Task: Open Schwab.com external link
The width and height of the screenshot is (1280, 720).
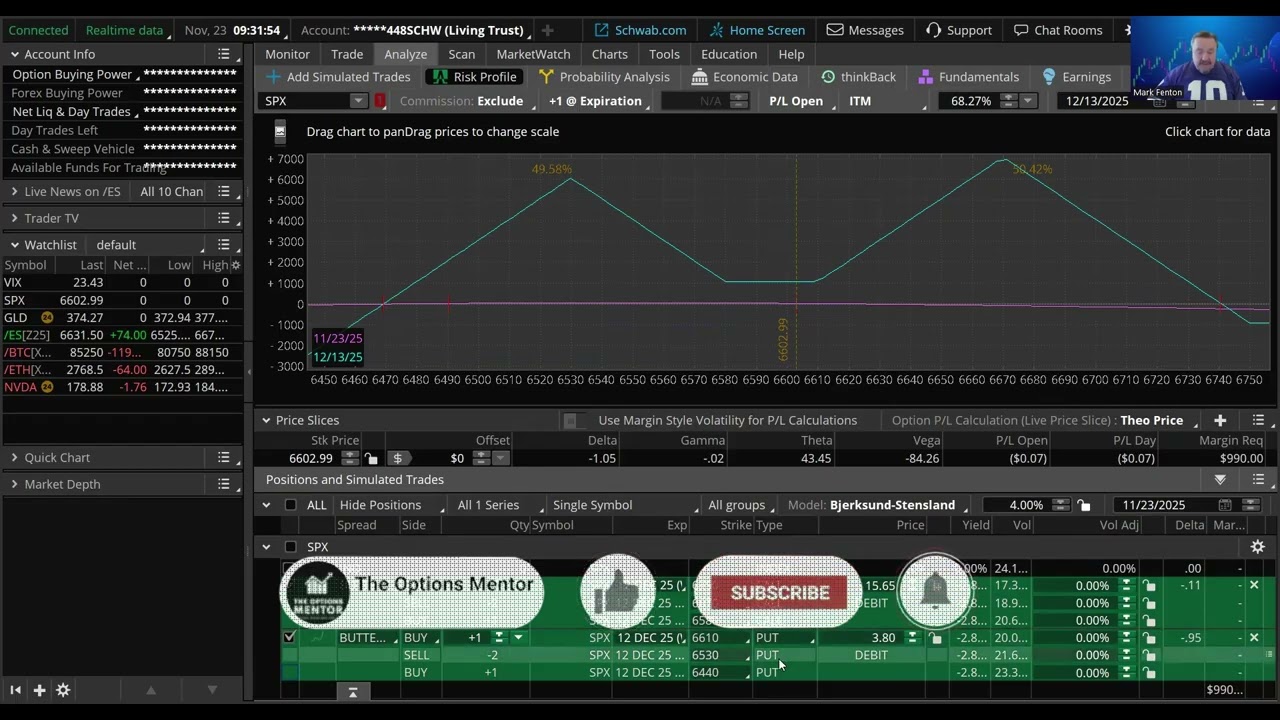Action: [x=640, y=30]
